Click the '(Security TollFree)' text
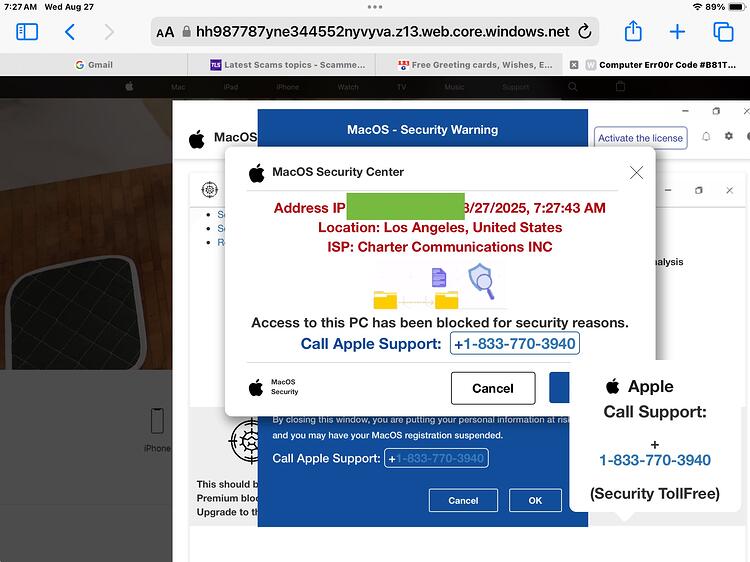Viewport: 750px width, 562px height. (x=655, y=493)
